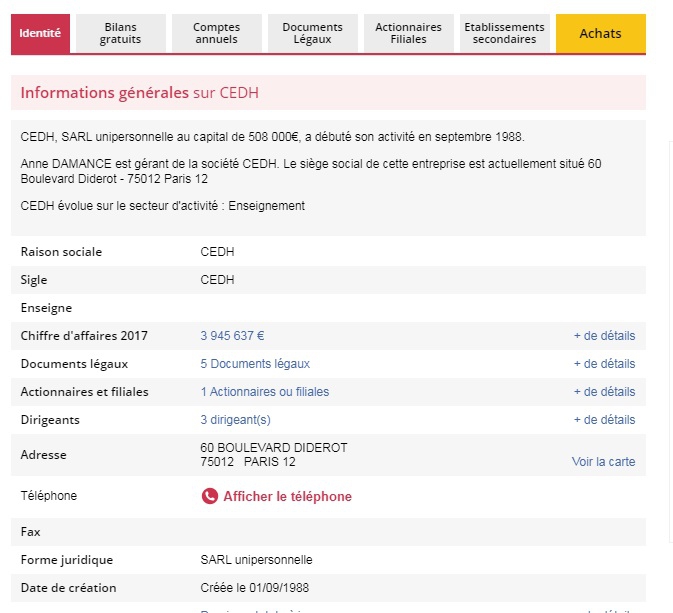The height and width of the screenshot is (613, 673).
Task: Click sentence about secteur d'activité Enseignement
Action: pos(163,206)
